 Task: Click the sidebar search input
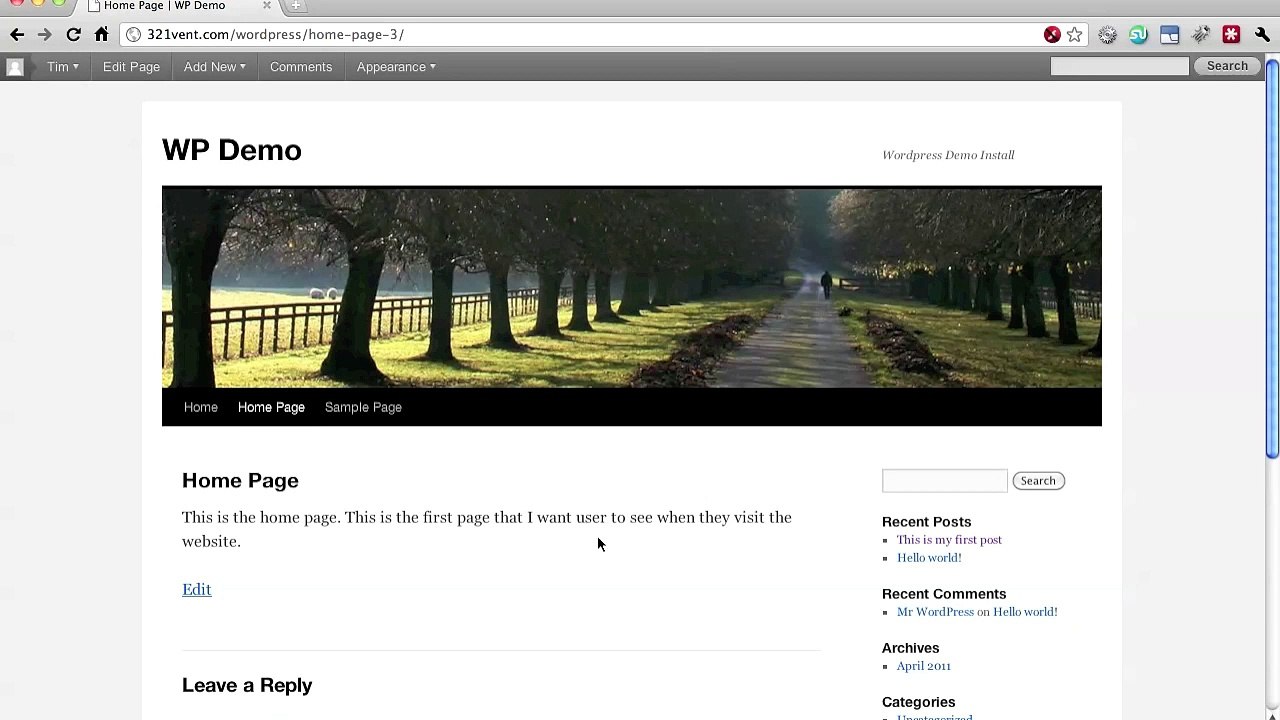click(x=944, y=481)
